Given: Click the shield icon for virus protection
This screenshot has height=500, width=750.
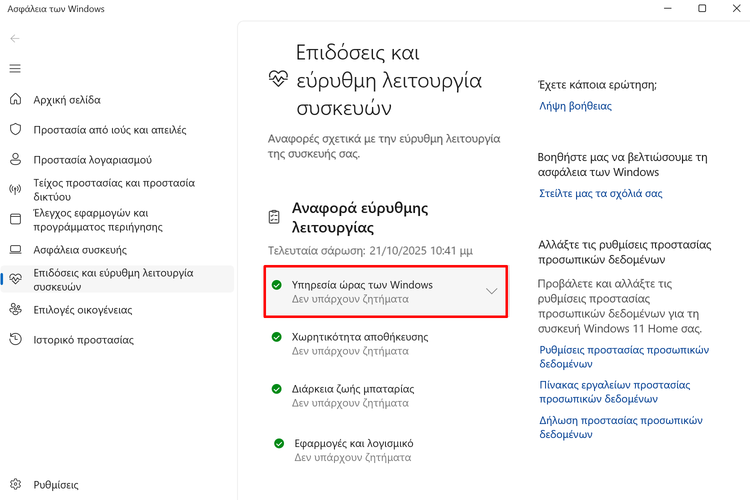Looking at the screenshot, I should tap(15, 130).
